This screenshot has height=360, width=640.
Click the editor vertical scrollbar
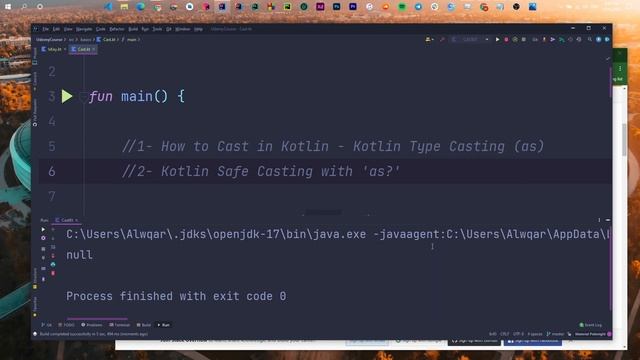(610, 82)
